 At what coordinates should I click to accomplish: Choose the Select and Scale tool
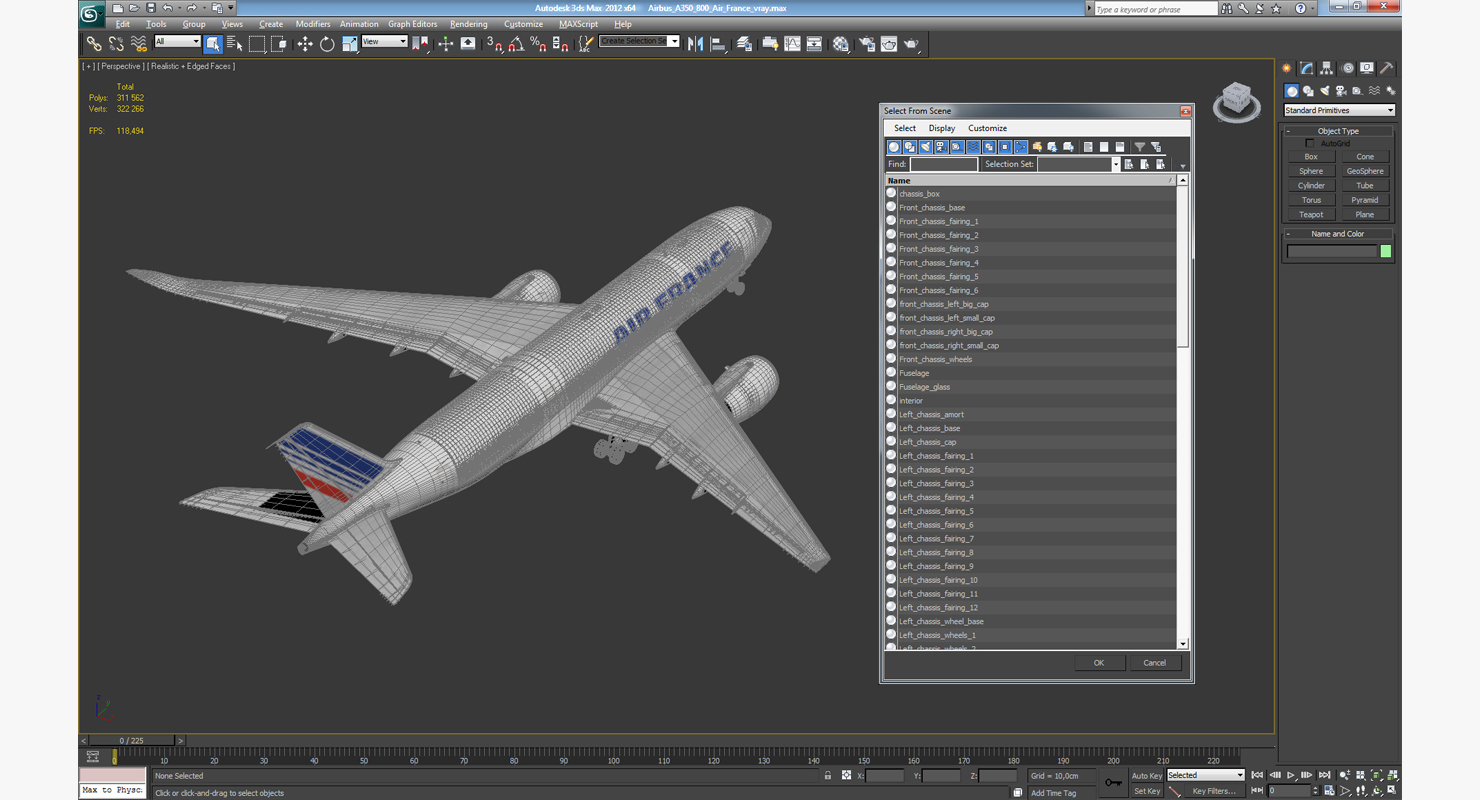[349, 43]
